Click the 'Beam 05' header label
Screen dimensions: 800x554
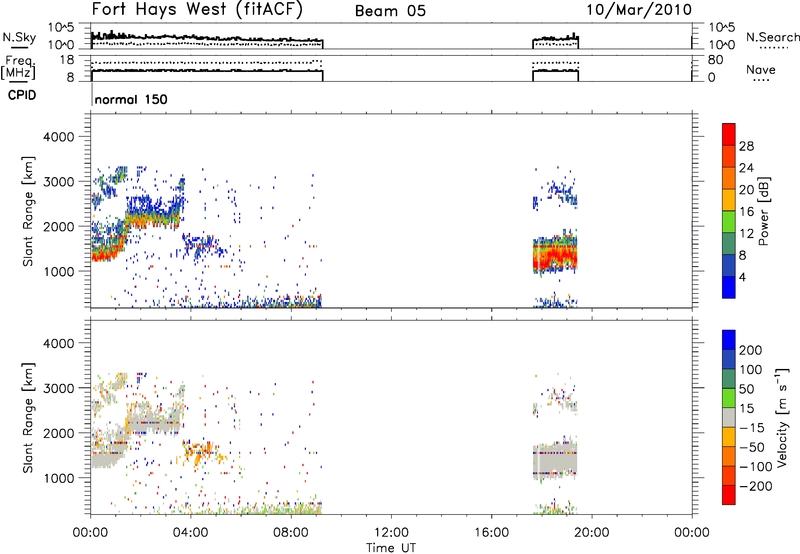pyautogui.click(x=390, y=11)
